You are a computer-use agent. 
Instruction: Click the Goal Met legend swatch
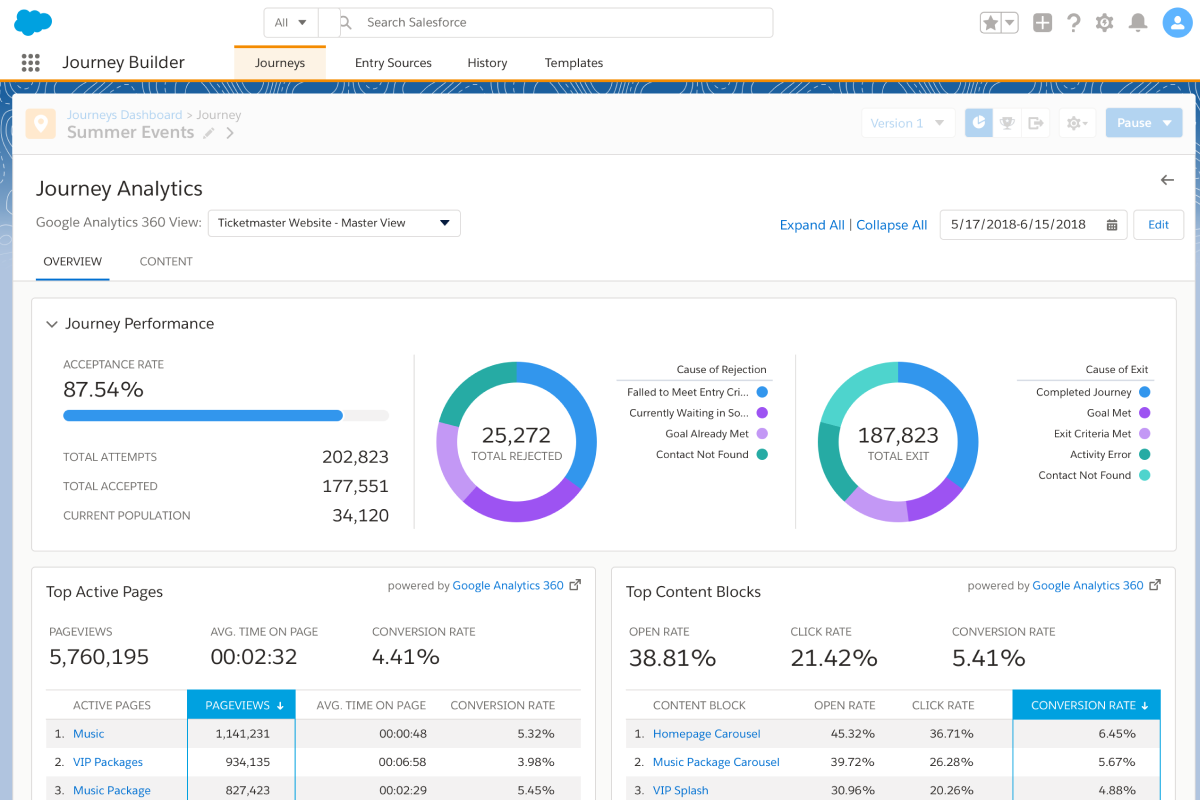(1144, 413)
